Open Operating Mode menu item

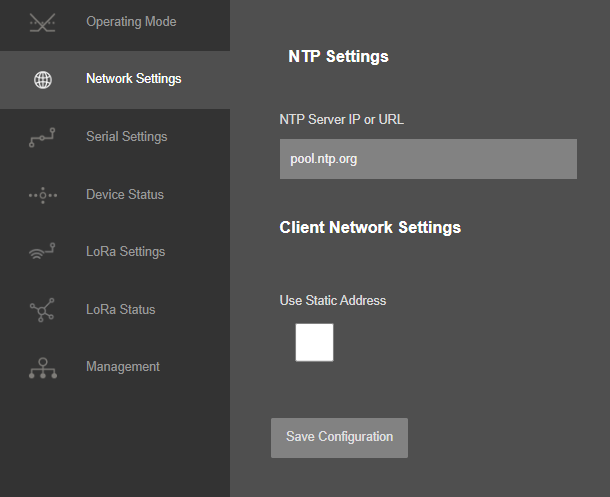(115, 22)
